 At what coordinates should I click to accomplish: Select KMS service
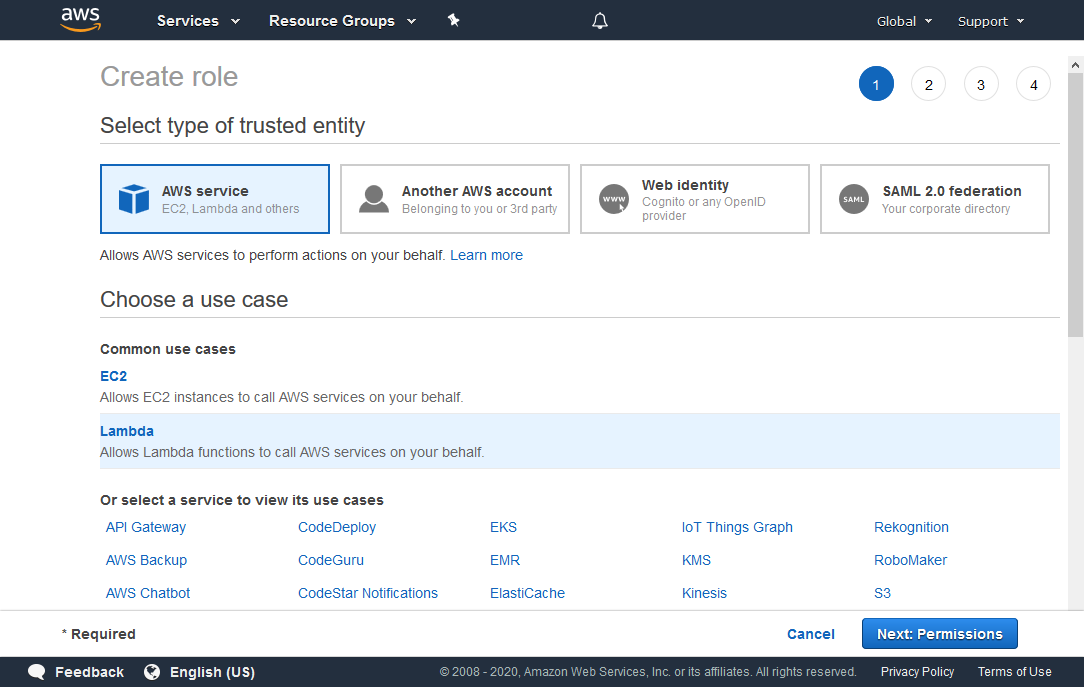pos(696,561)
